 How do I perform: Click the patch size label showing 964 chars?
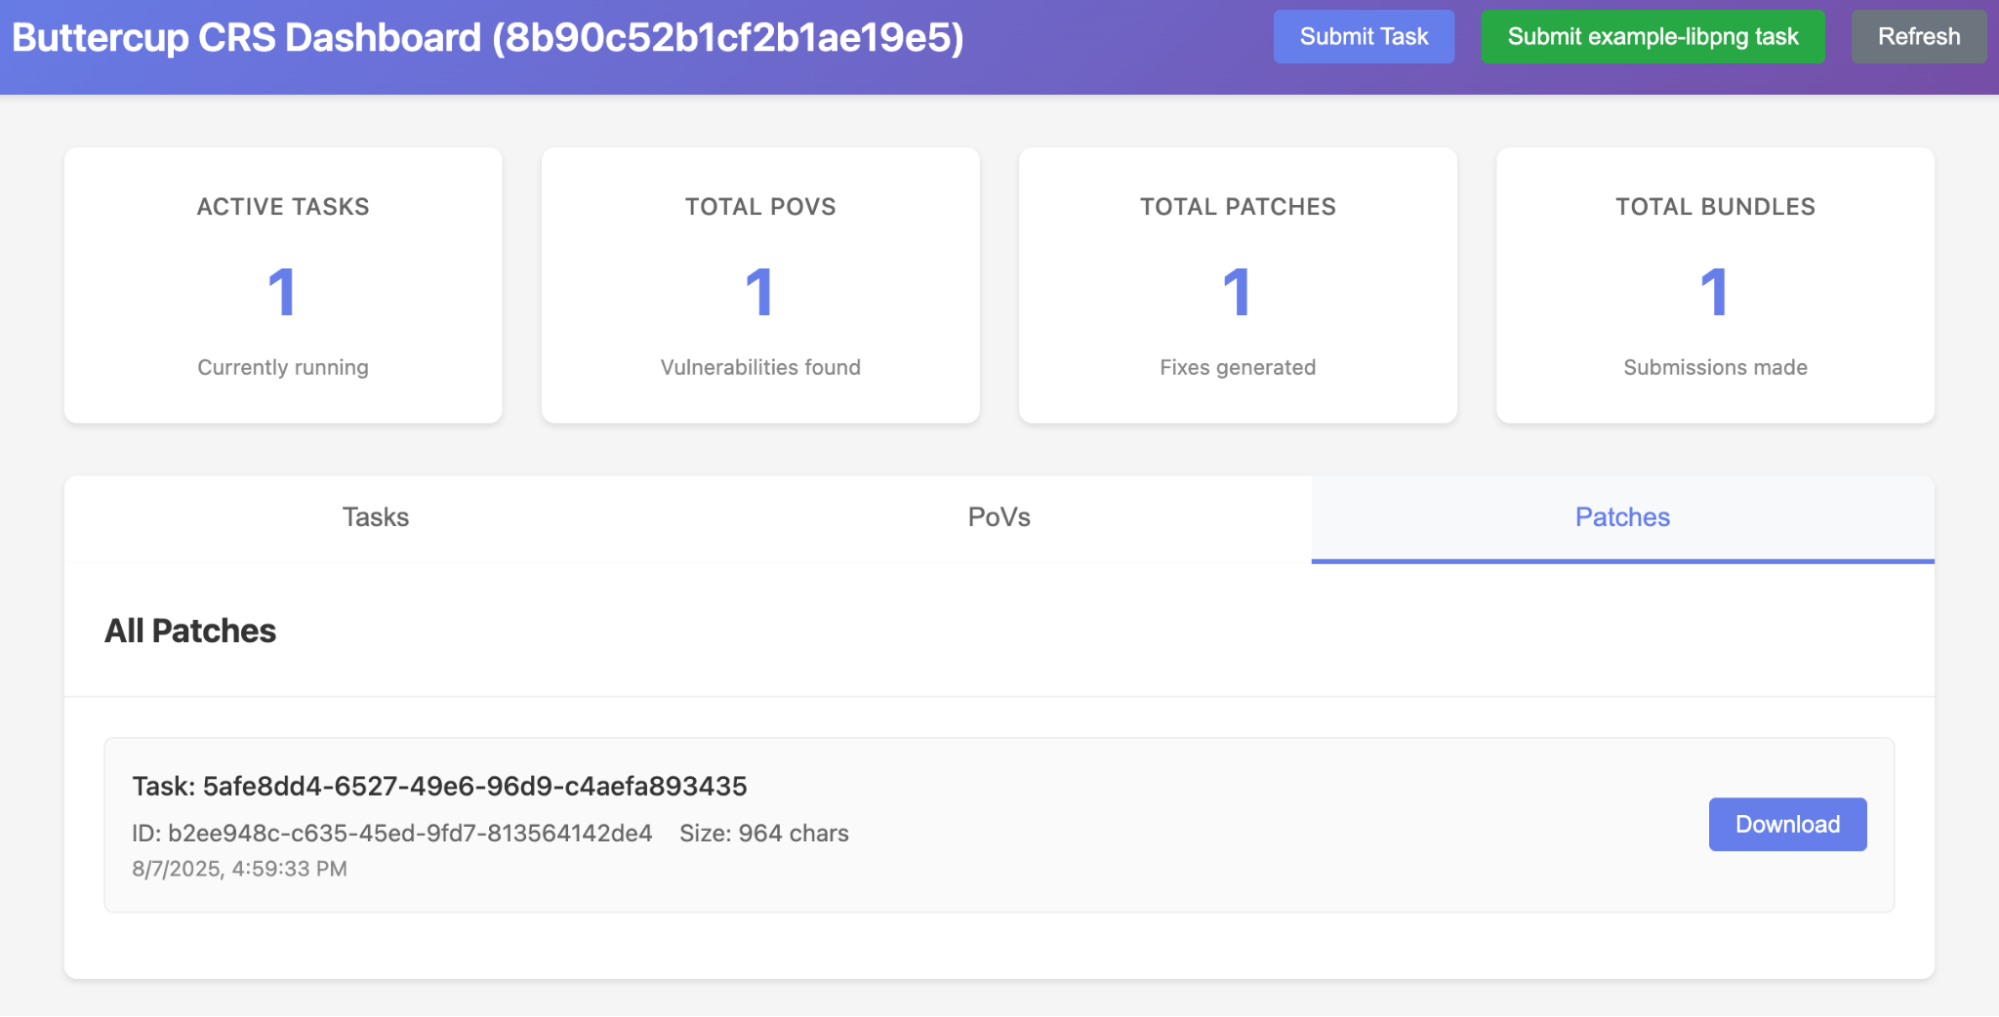click(763, 832)
